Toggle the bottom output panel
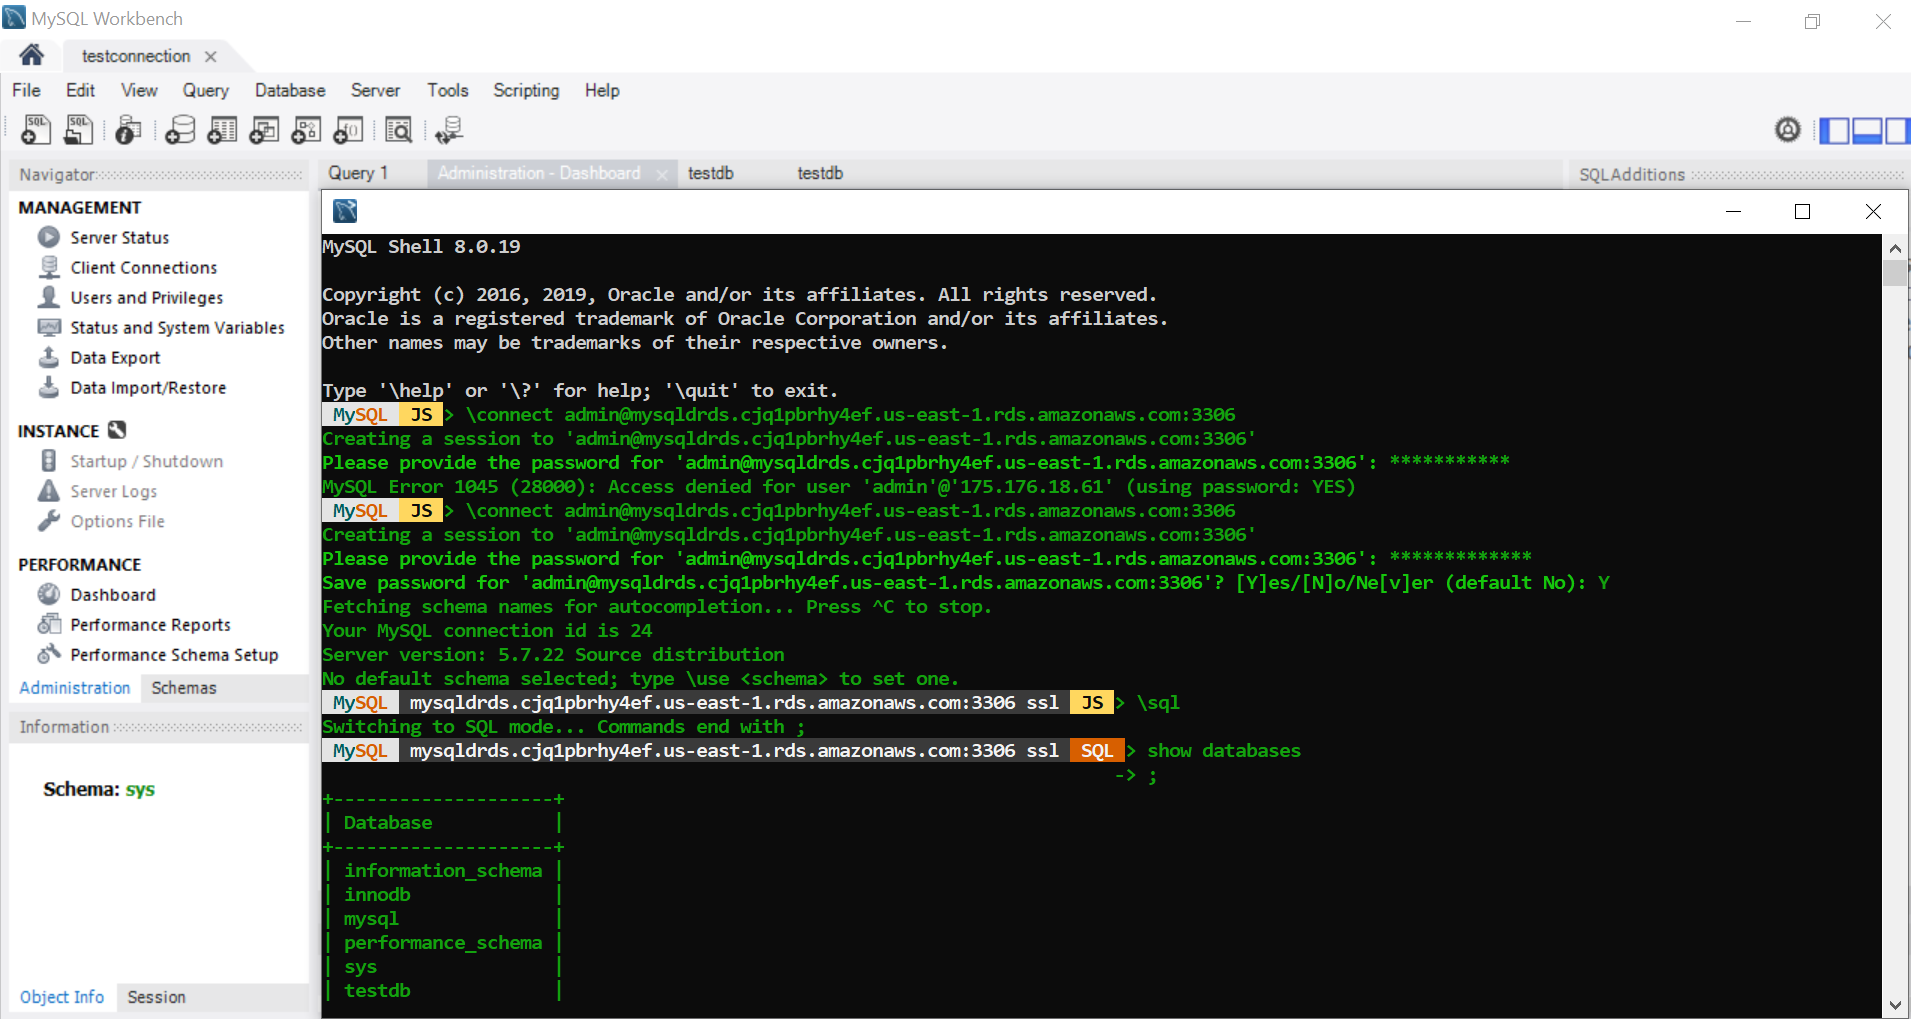 (x=1867, y=130)
